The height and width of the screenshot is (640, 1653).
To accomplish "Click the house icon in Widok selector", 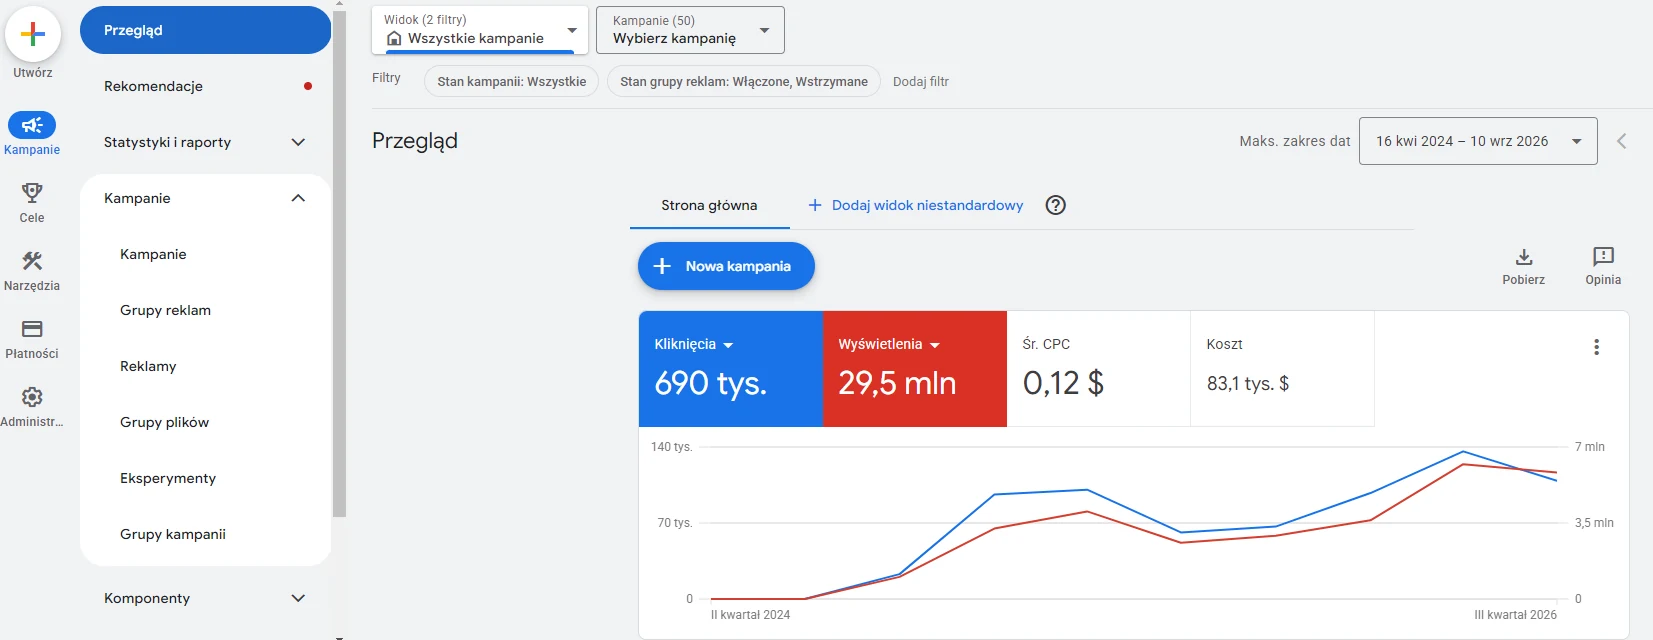I will (394, 38).
